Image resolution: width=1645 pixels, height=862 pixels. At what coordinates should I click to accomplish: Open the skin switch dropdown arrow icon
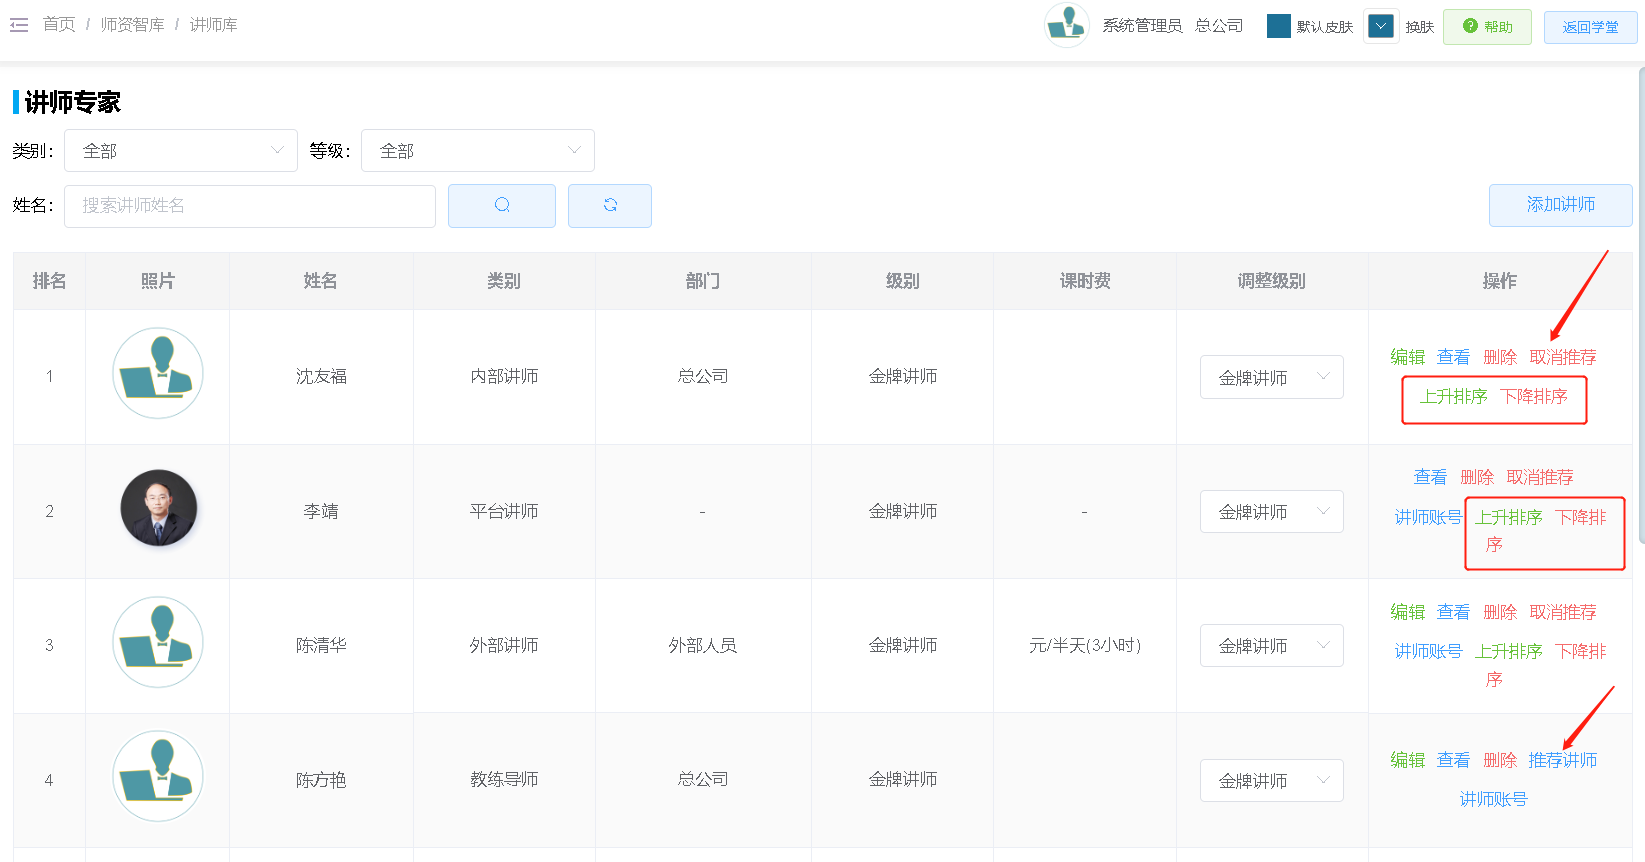pos(1381,26)
